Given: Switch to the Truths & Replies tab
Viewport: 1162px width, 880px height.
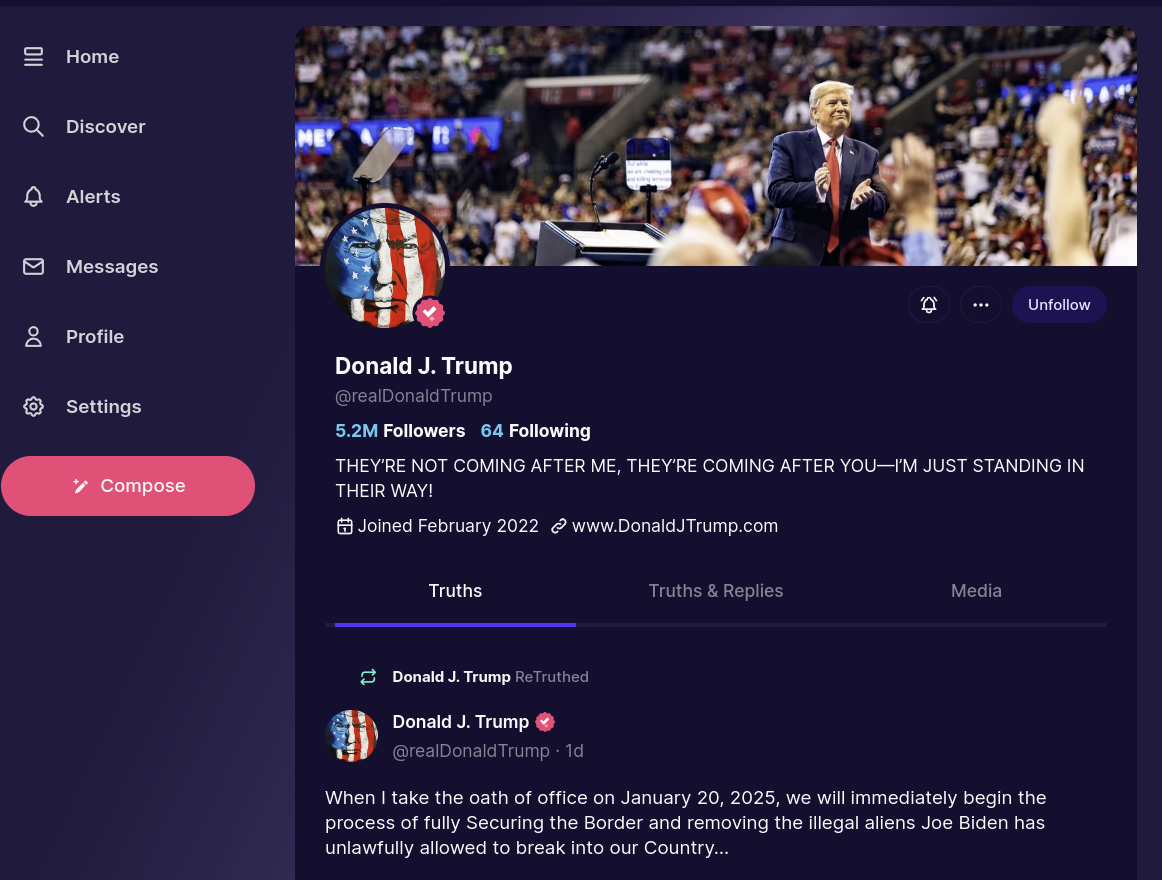Looking at the screenshot, I should tap(716, 591).
